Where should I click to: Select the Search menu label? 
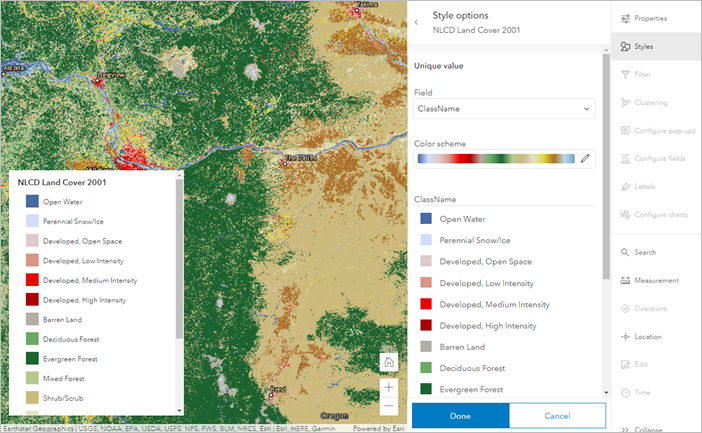pyautogui.click(x=645, y=252)
